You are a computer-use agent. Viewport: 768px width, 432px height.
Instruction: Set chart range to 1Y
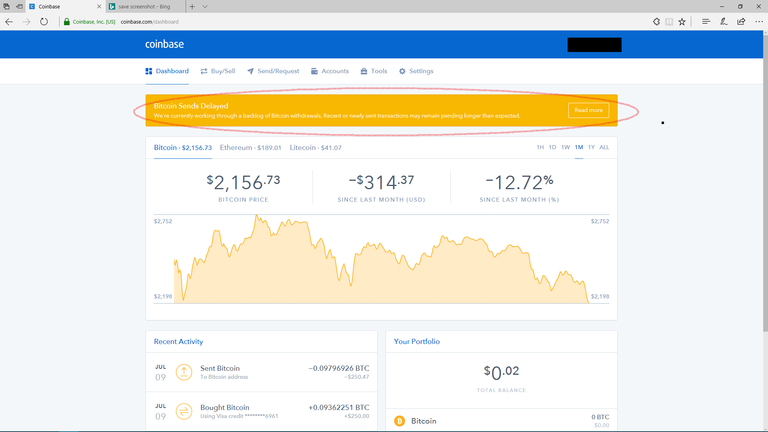click(x=591, y=147)
